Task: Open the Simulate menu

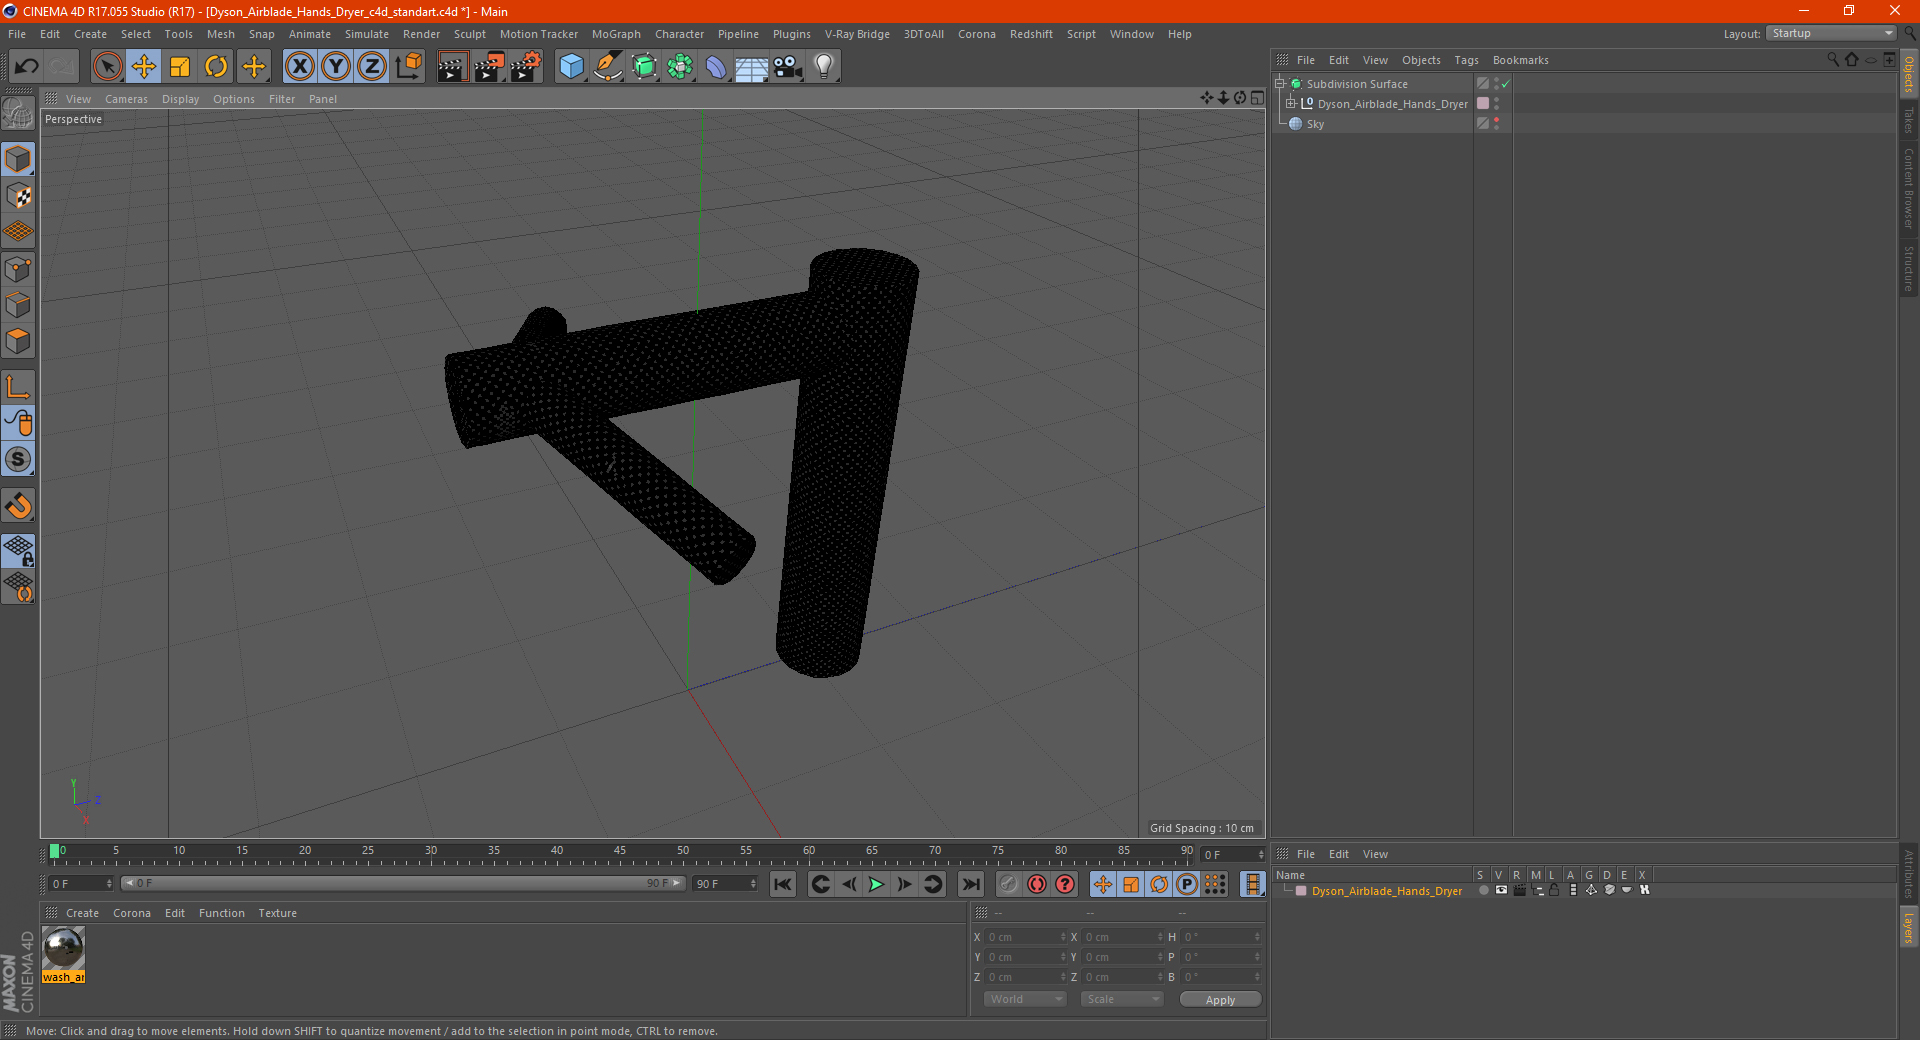Action: [x=367, y=34]
